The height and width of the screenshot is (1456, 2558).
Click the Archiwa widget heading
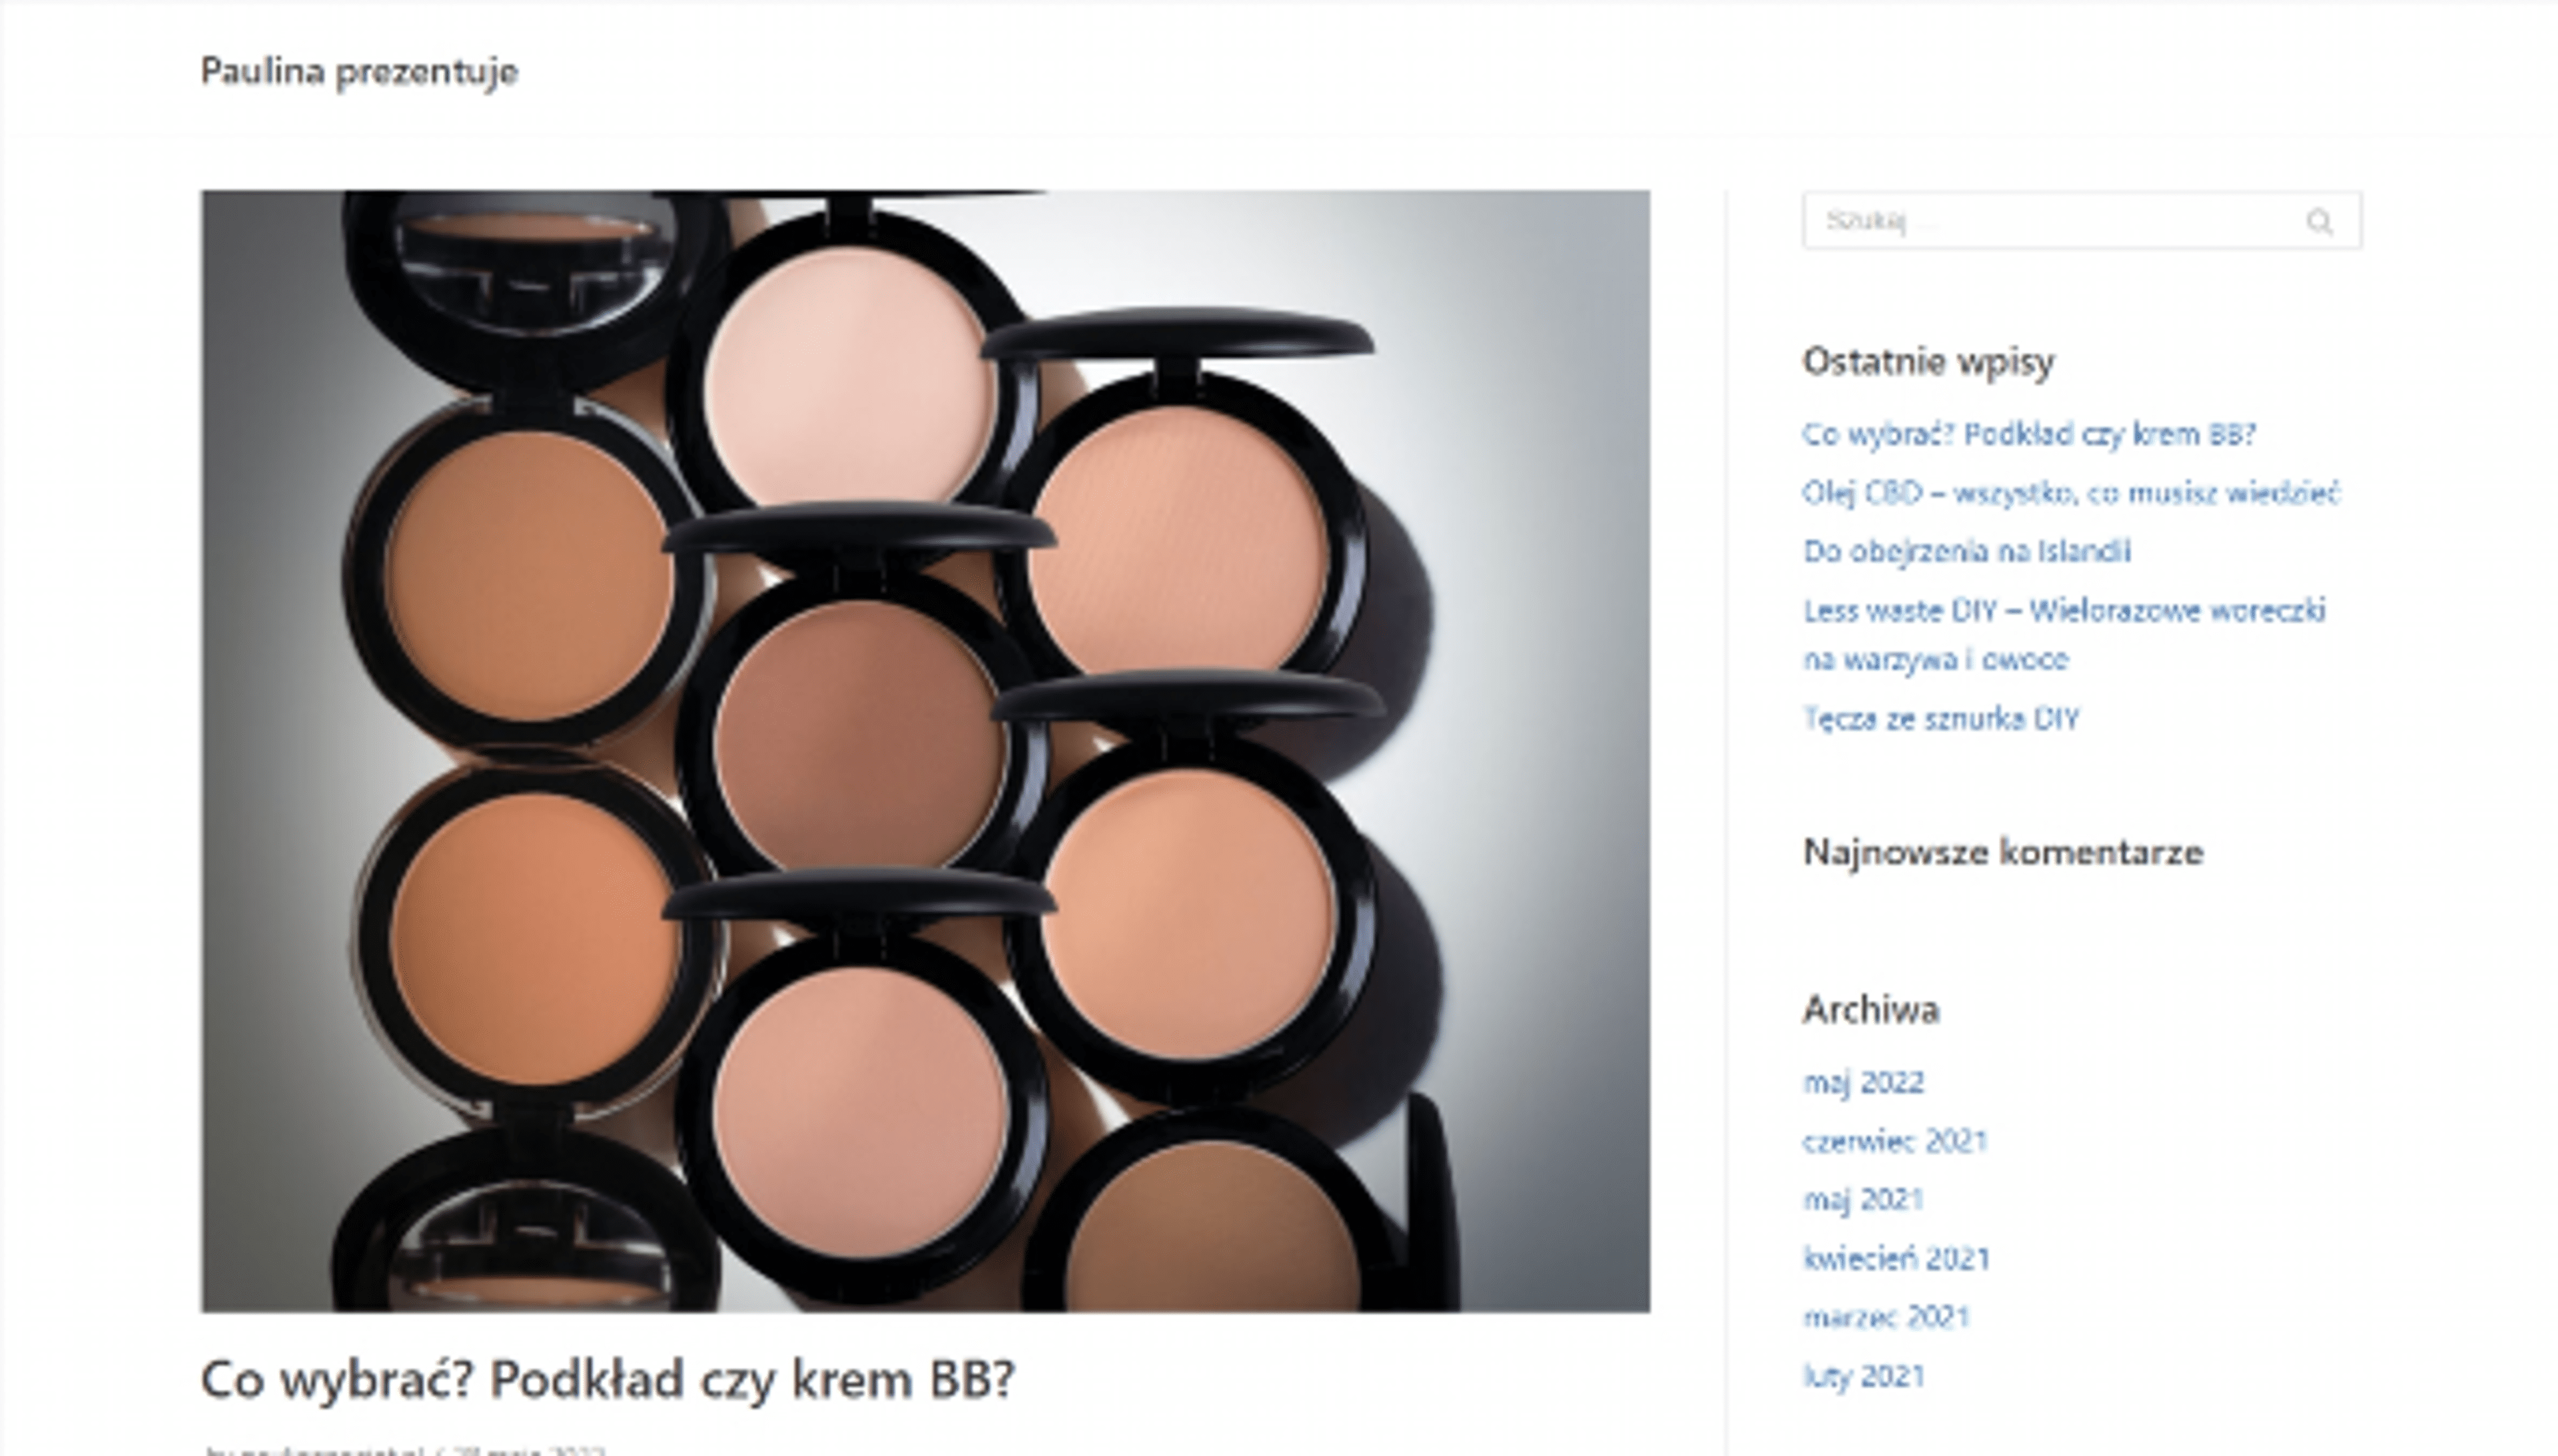pos(1870,1010)
